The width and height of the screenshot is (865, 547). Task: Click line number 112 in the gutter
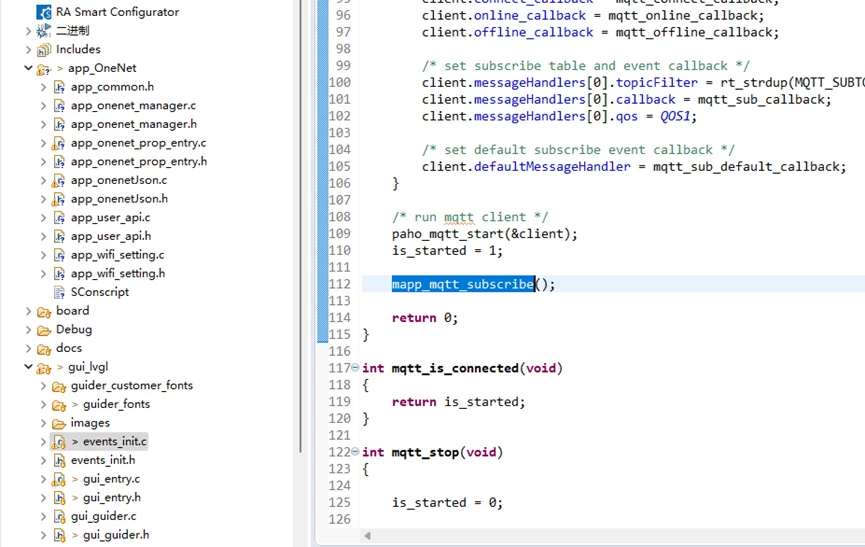pos(340,284)
